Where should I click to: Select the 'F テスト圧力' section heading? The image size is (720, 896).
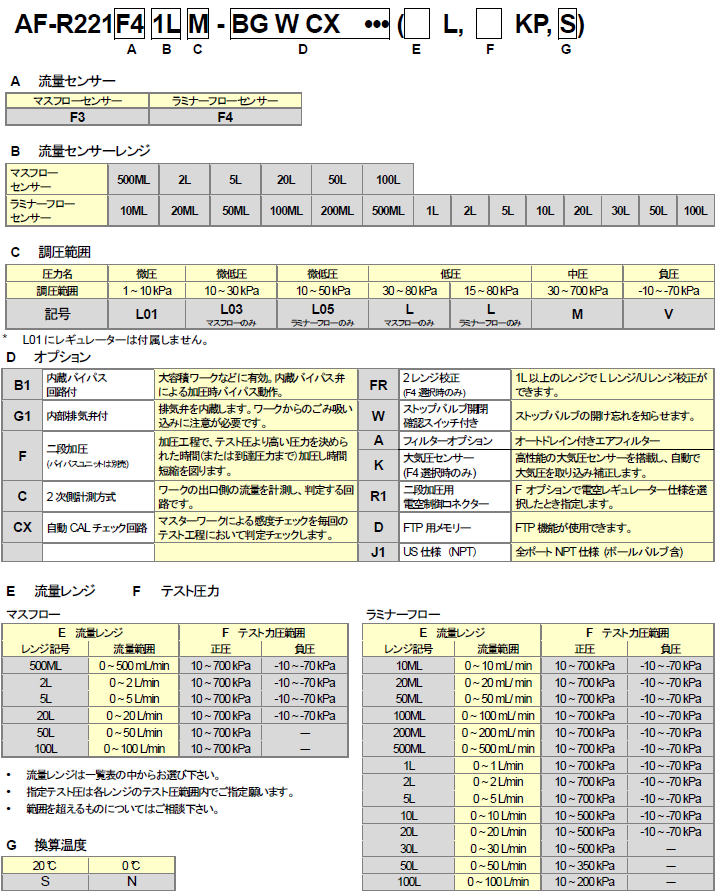coord(176,591)
